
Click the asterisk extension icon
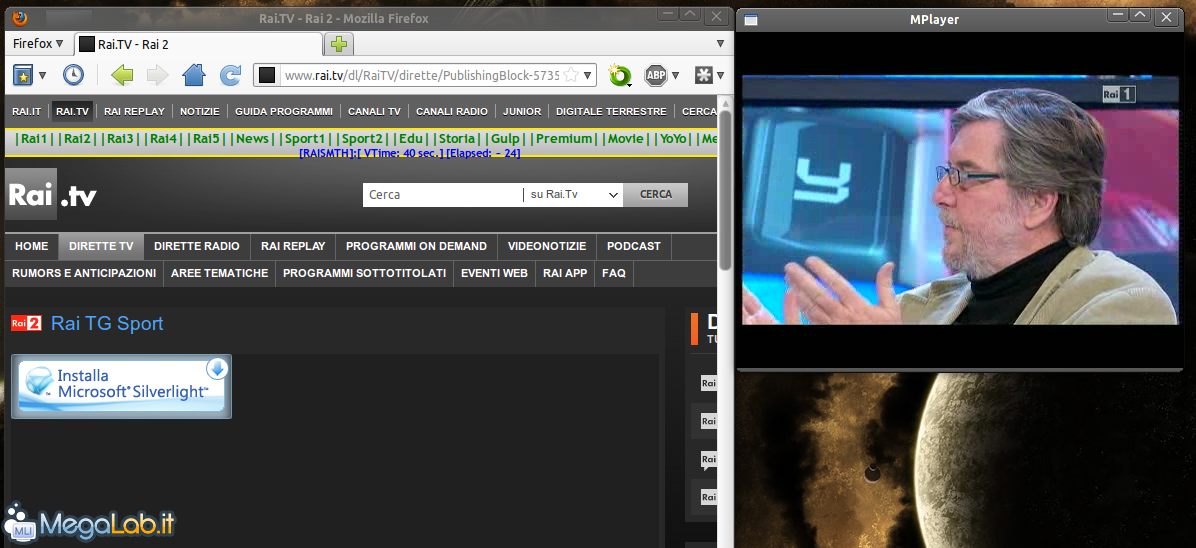(703, 75)
